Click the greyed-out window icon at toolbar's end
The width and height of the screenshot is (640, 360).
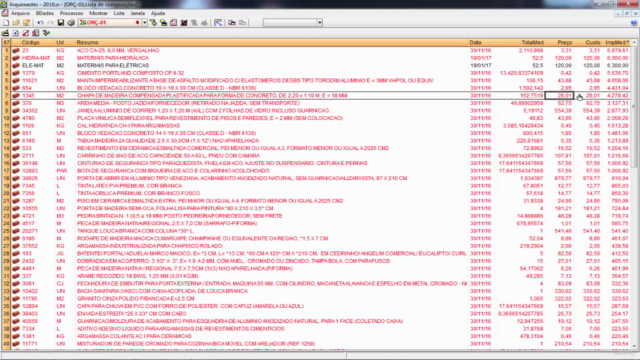pos(242,23)
